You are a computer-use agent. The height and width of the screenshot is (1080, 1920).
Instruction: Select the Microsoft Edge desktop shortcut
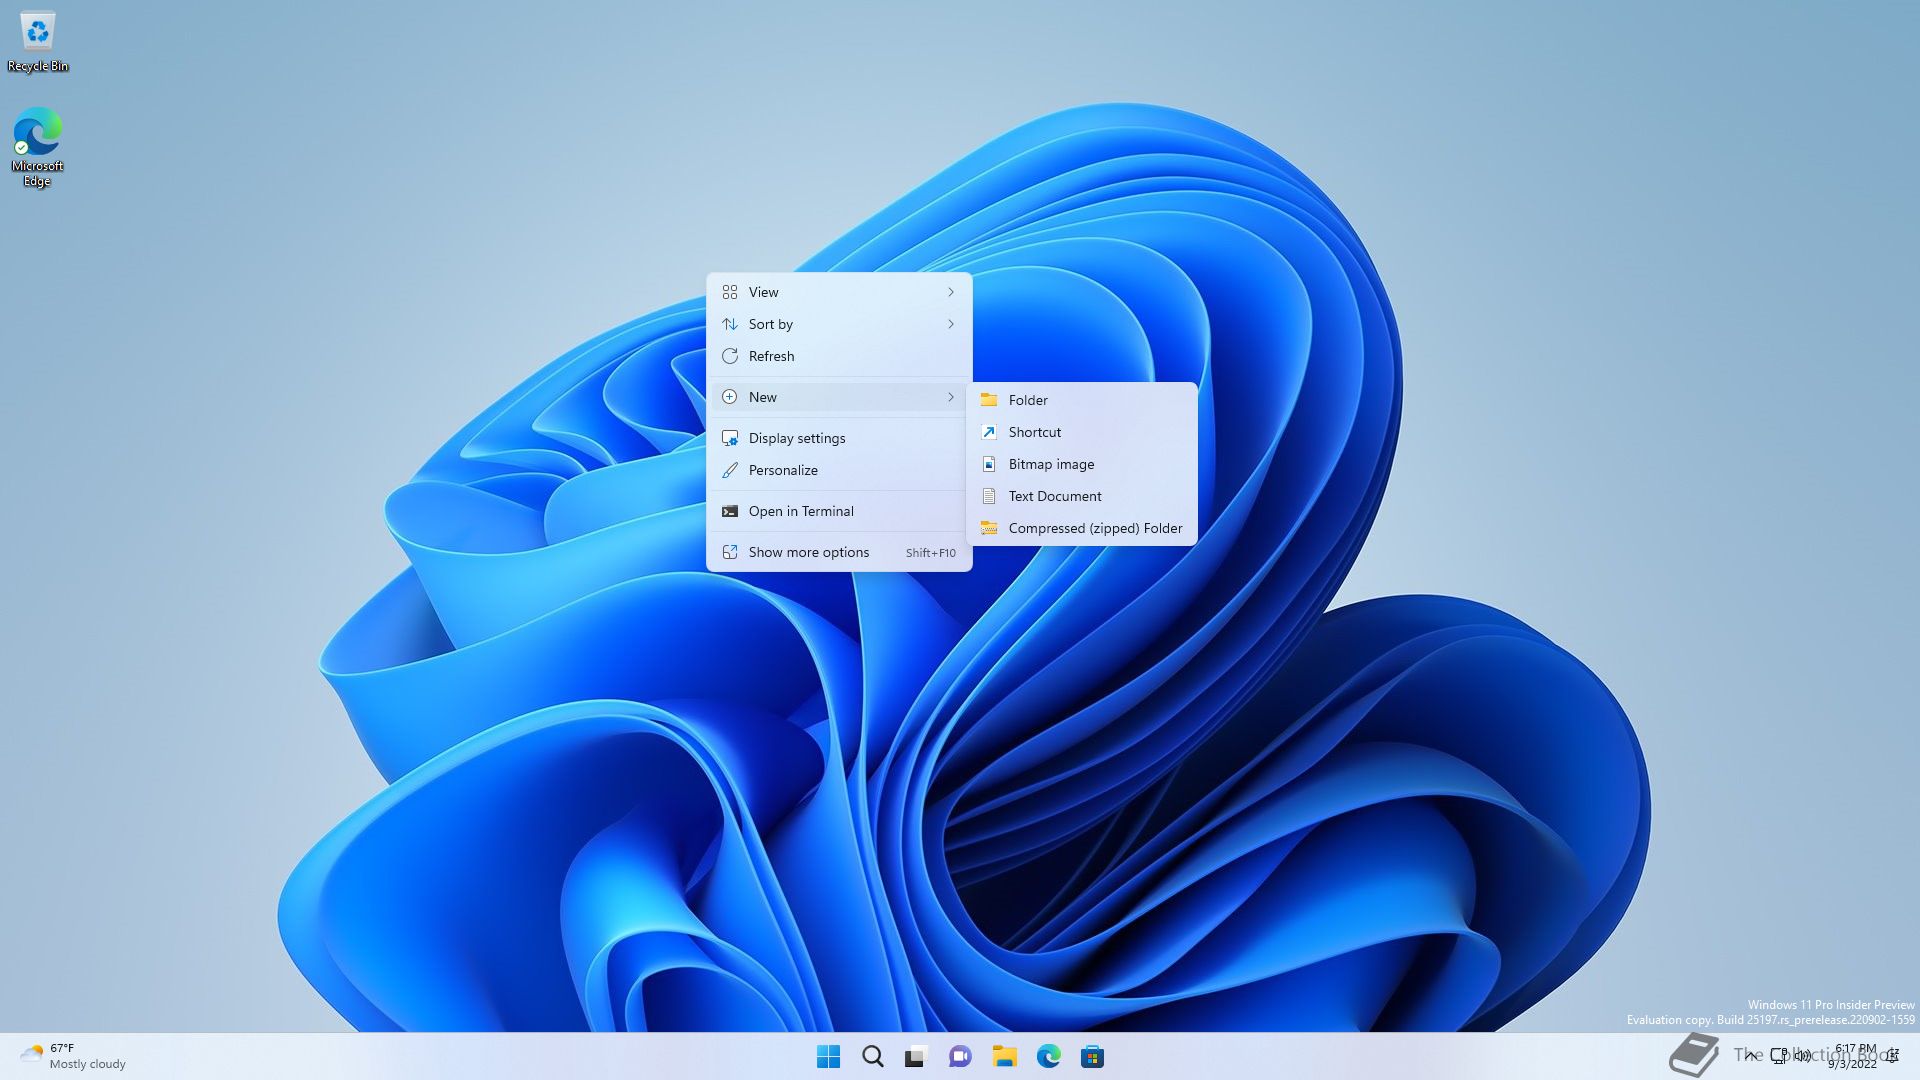click(37, 147)
